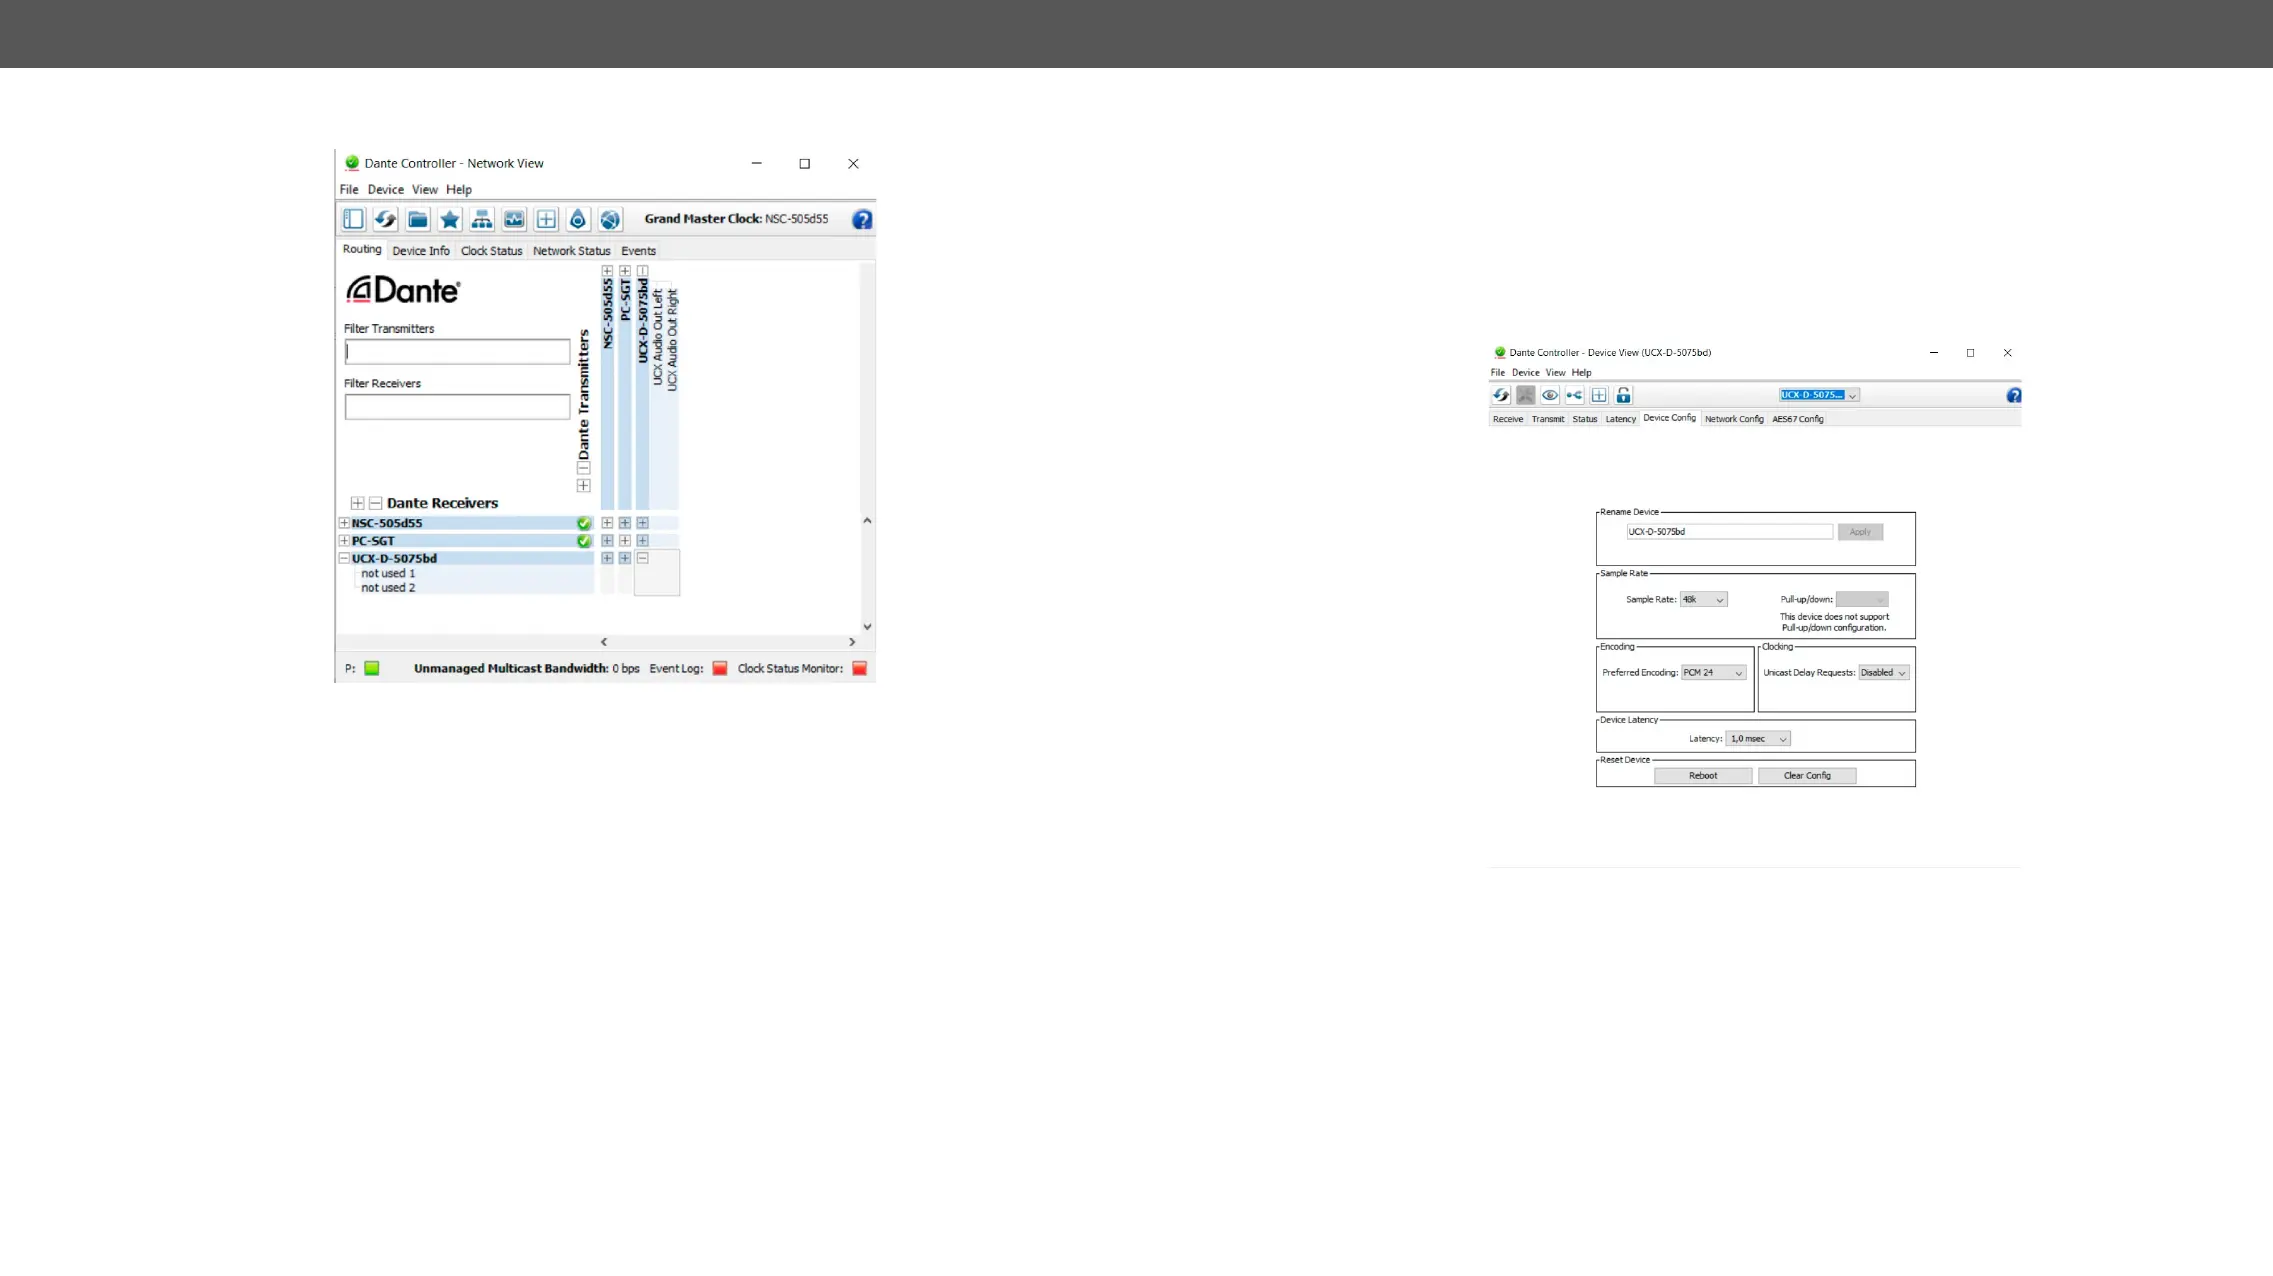The width and height of the screenshot is (2273, 1276).
Task: Open the Preferred Encoding PCM 24 dropdown
Action: click(1714, 673)
